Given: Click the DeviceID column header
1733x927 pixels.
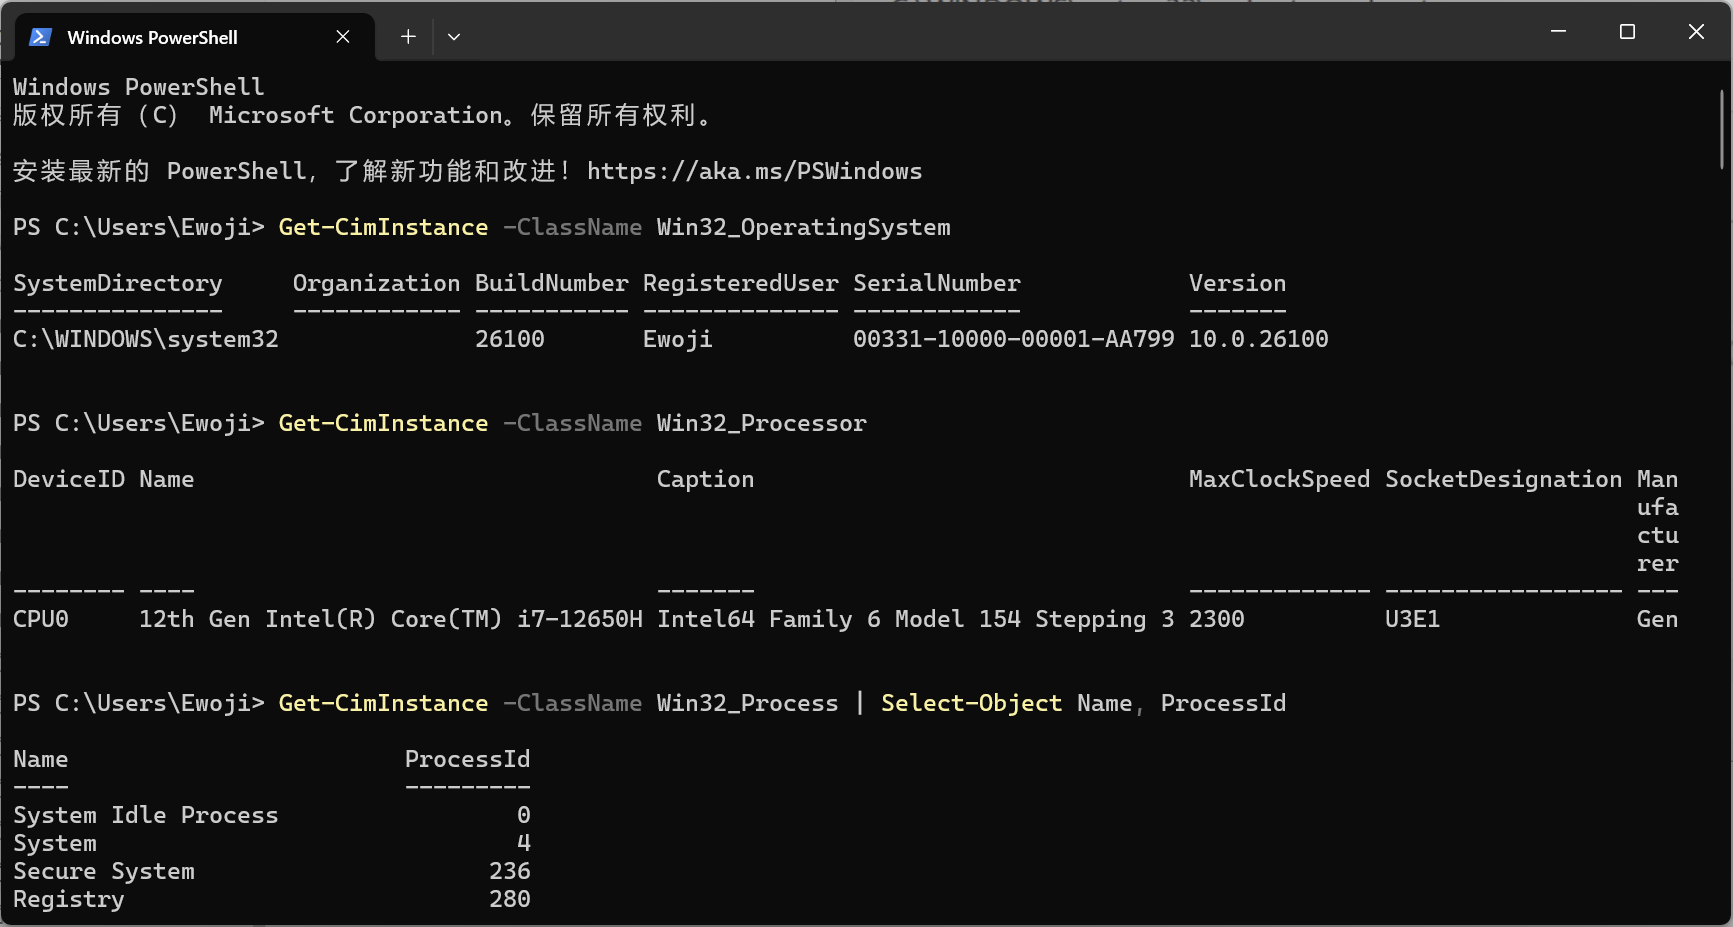Looking at the screenshot, I should (69, 479).
